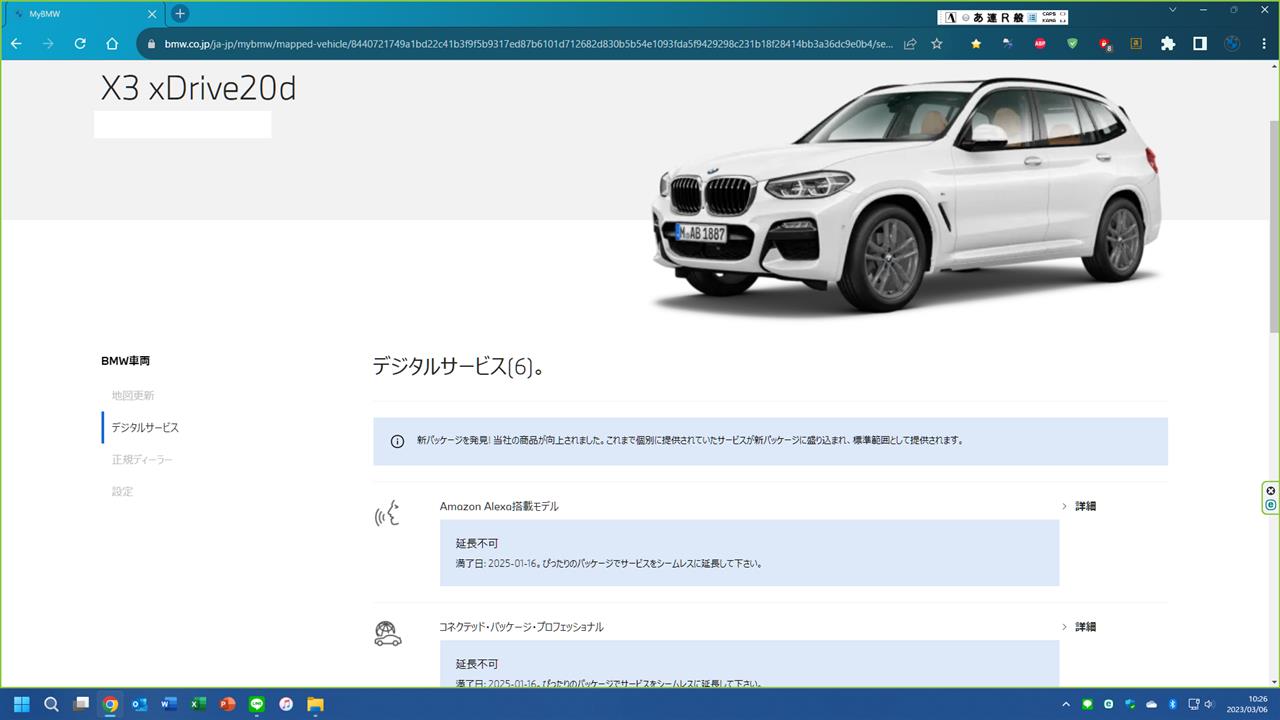The width and height of the screenshot is (1280, 720).
Task: Open Excel from the taskbar
Action: (198, 704)
